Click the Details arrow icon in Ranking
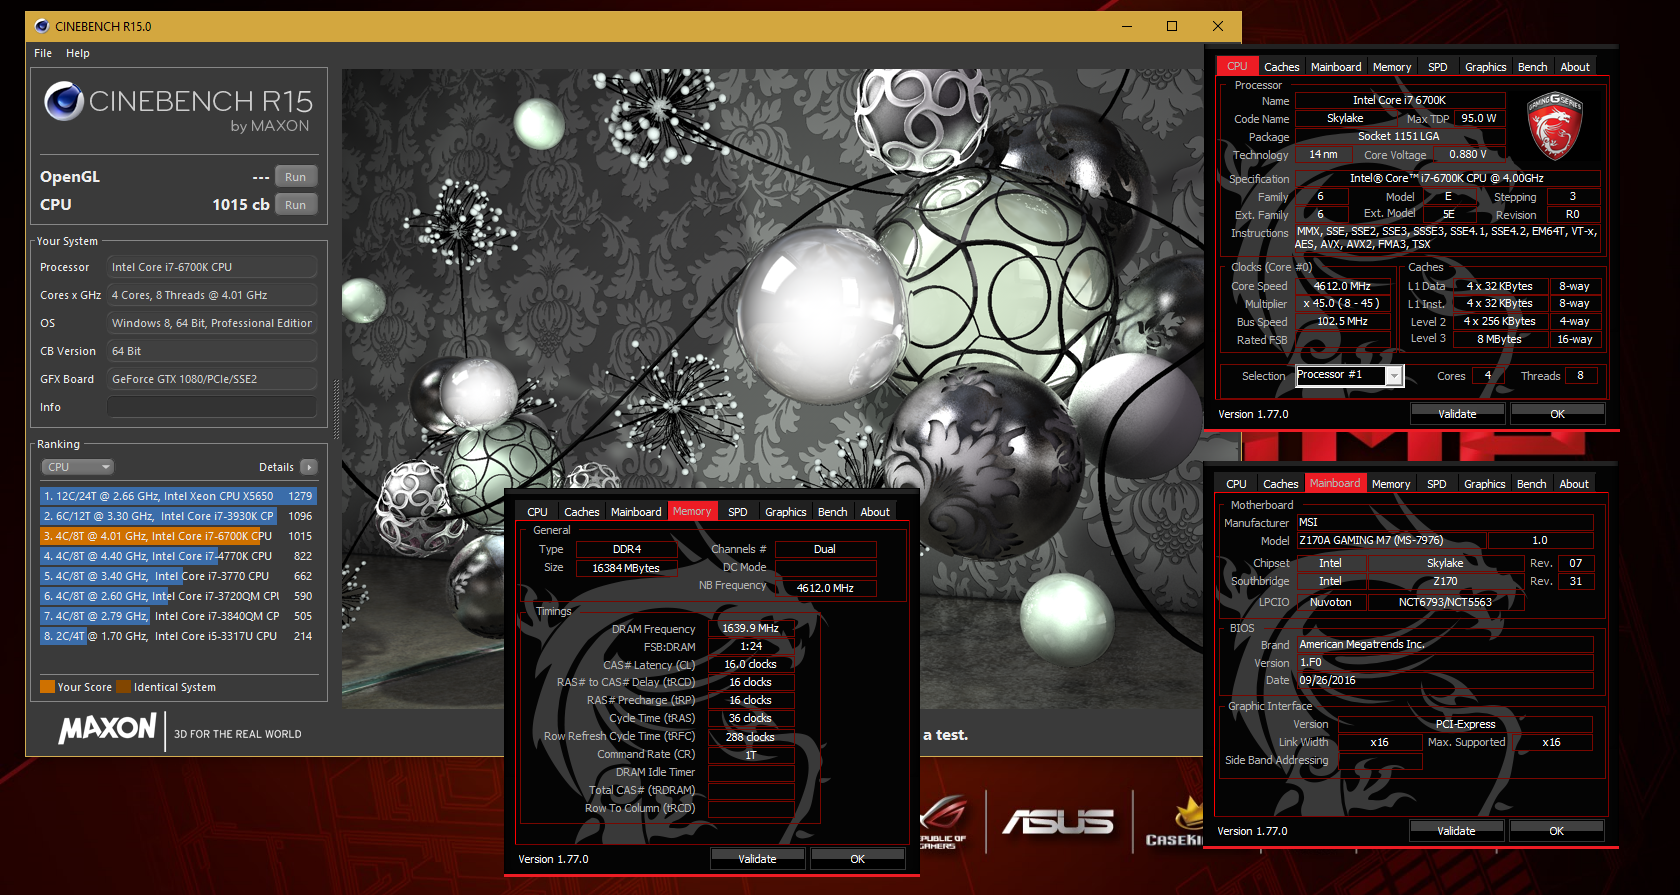 pyautogui.click(x=308, y=467)
